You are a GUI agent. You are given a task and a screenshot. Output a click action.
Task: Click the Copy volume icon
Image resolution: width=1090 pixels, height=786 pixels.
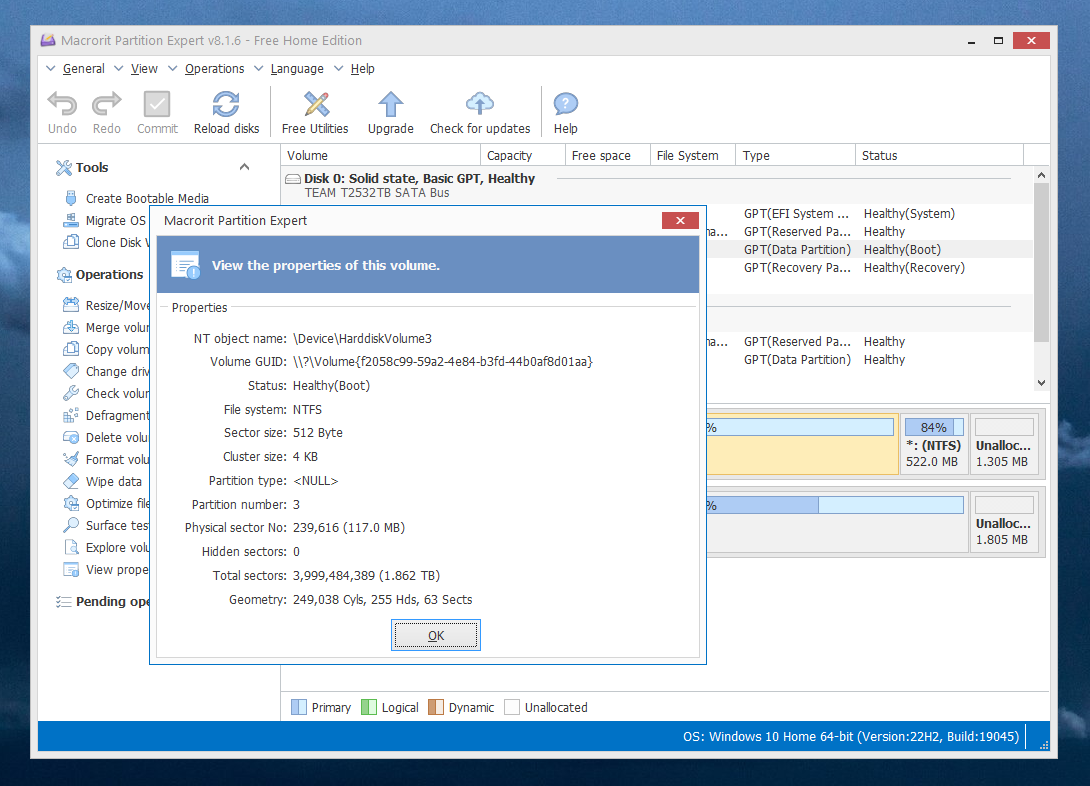pyautogui.click(x=70, y=350)
